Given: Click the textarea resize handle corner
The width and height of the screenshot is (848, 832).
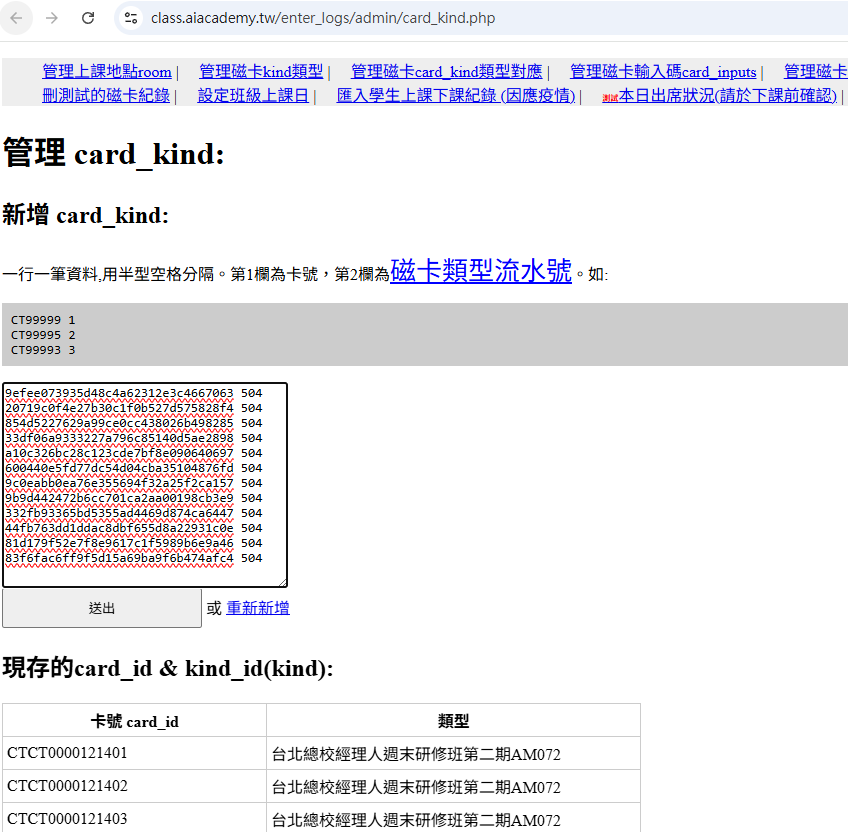Looking at the screenshot, I should point(282,582).
